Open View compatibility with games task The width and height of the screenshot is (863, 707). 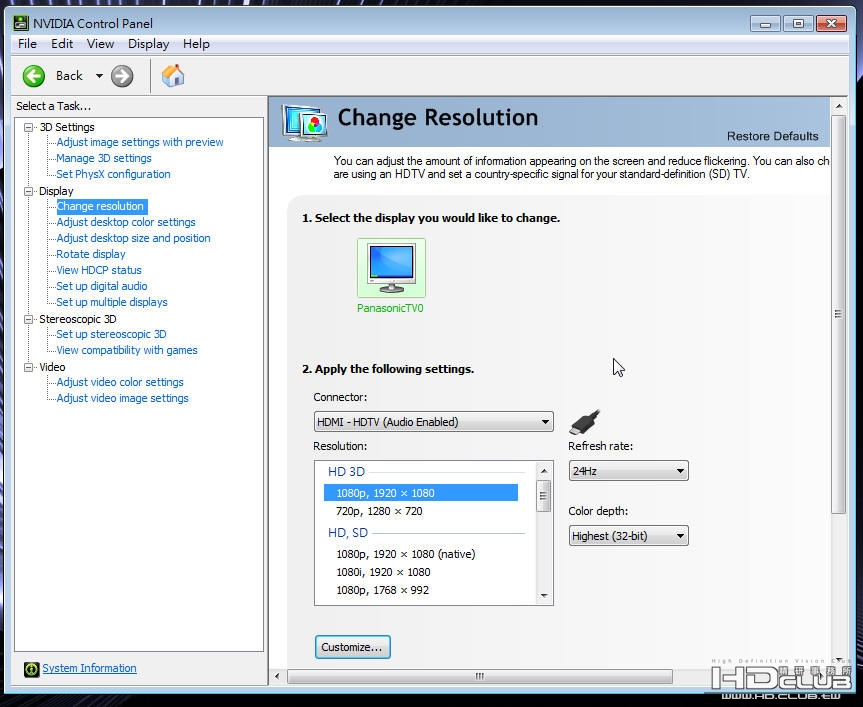(x=127, y=350)
